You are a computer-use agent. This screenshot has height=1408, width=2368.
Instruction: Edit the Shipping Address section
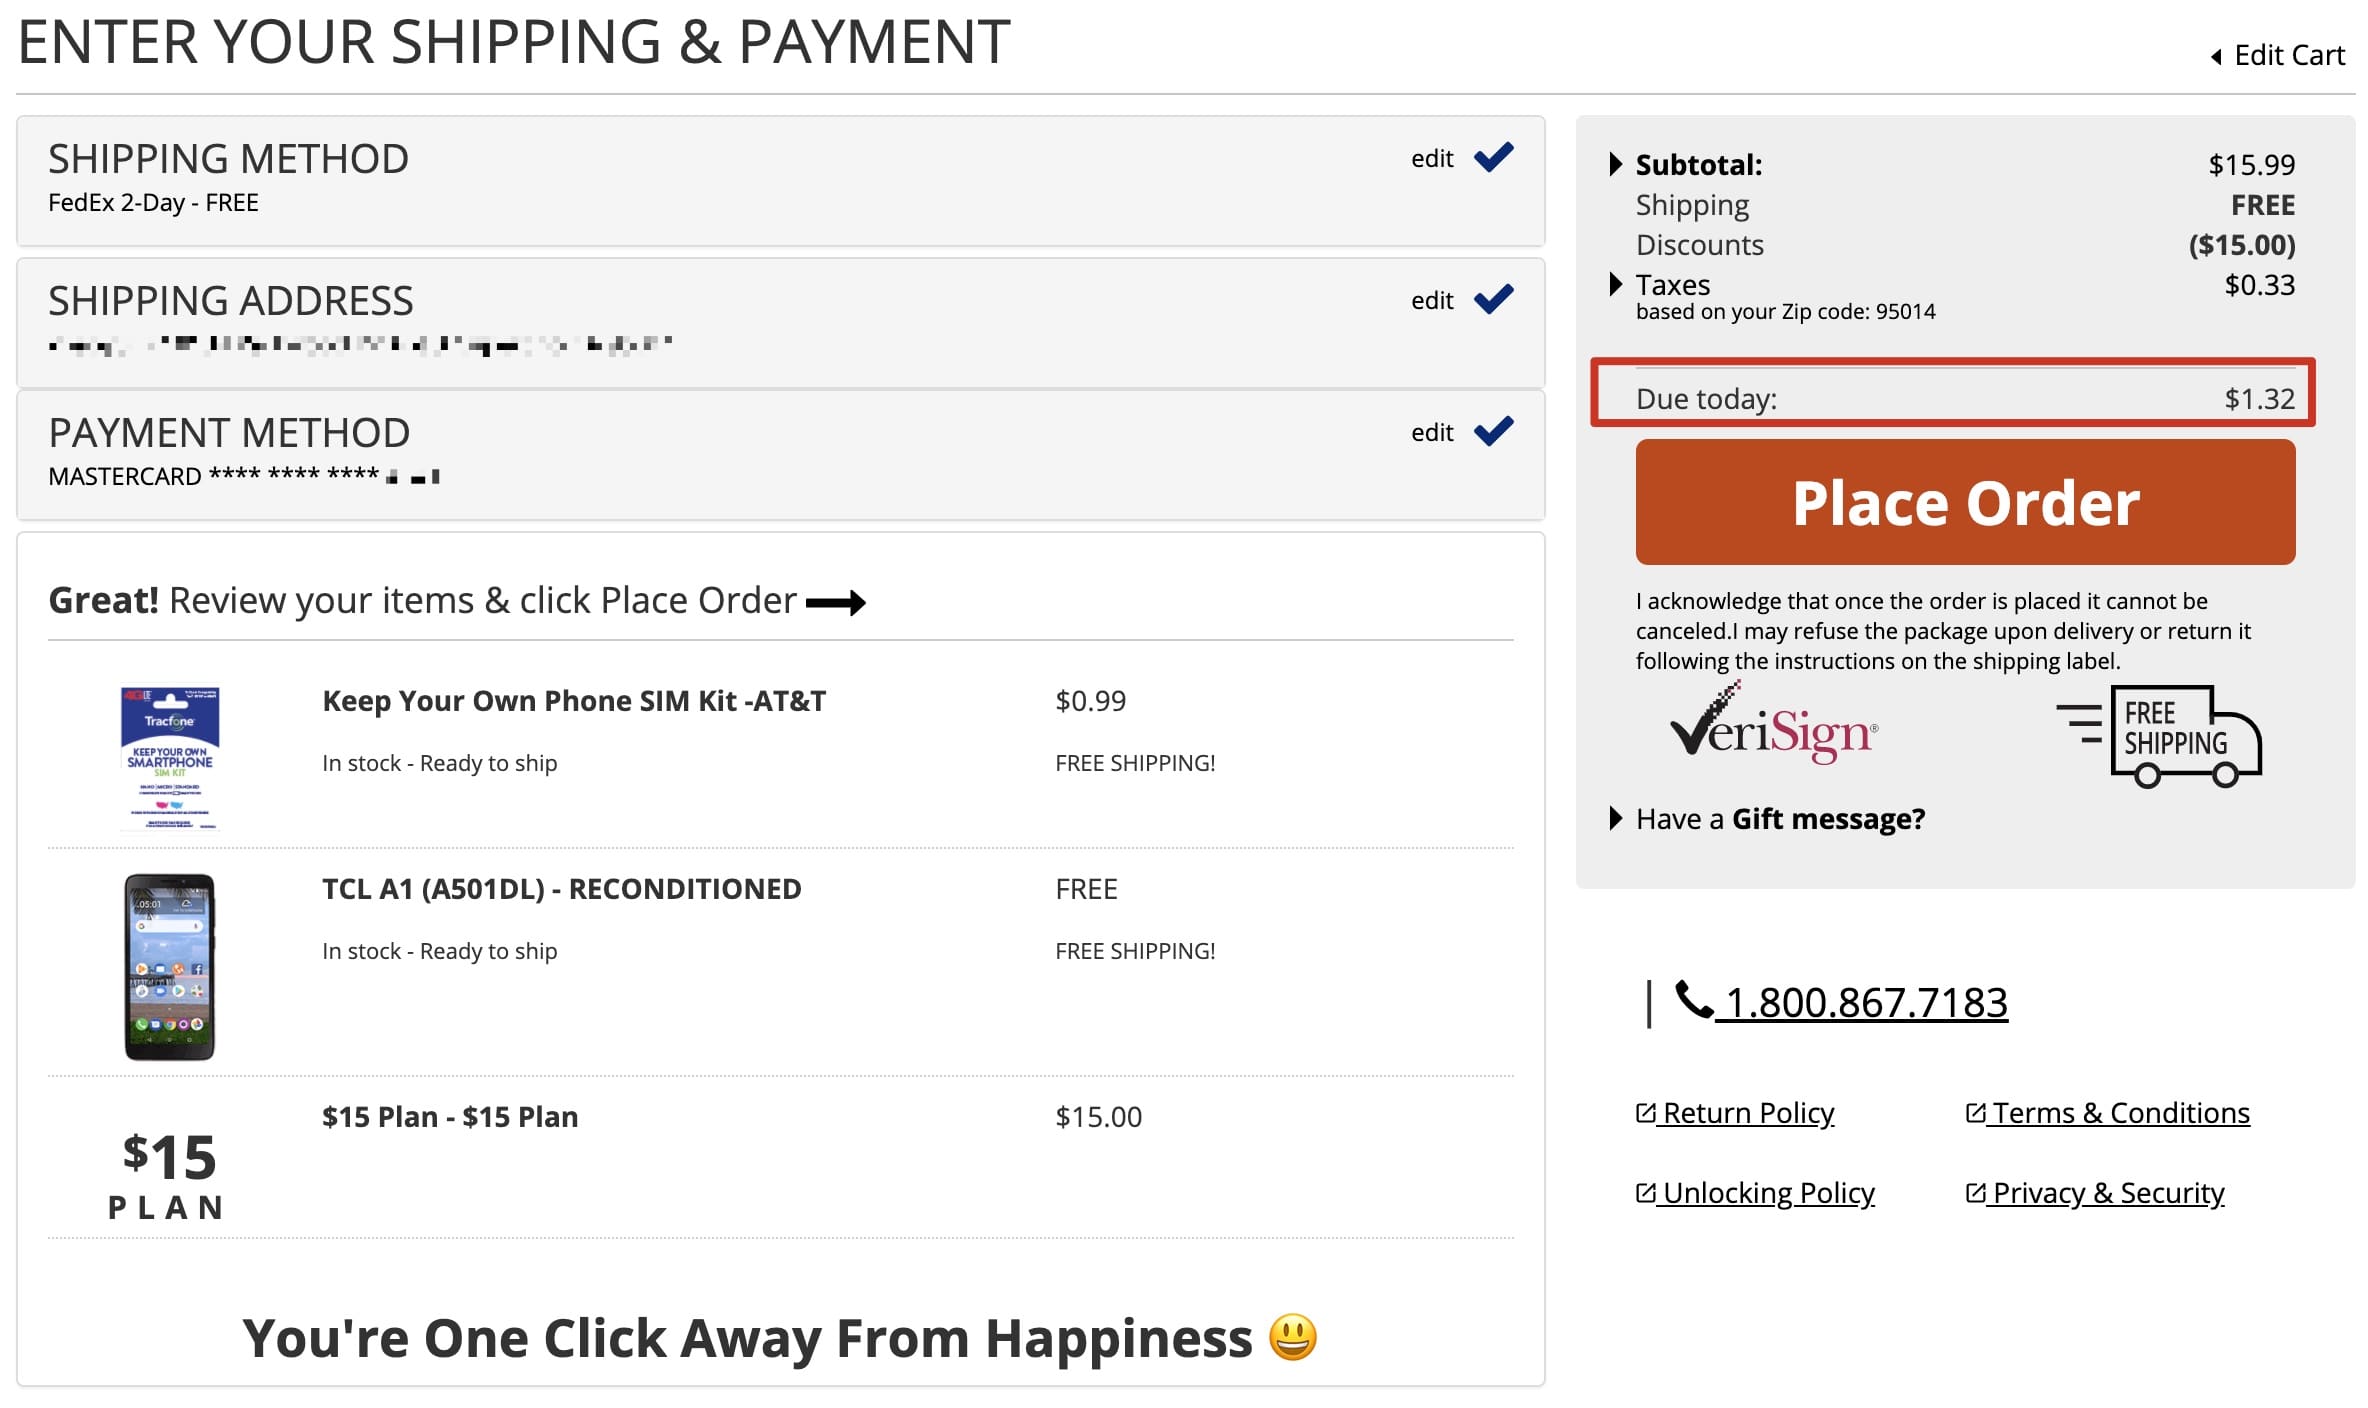(x=1431, y=301)
